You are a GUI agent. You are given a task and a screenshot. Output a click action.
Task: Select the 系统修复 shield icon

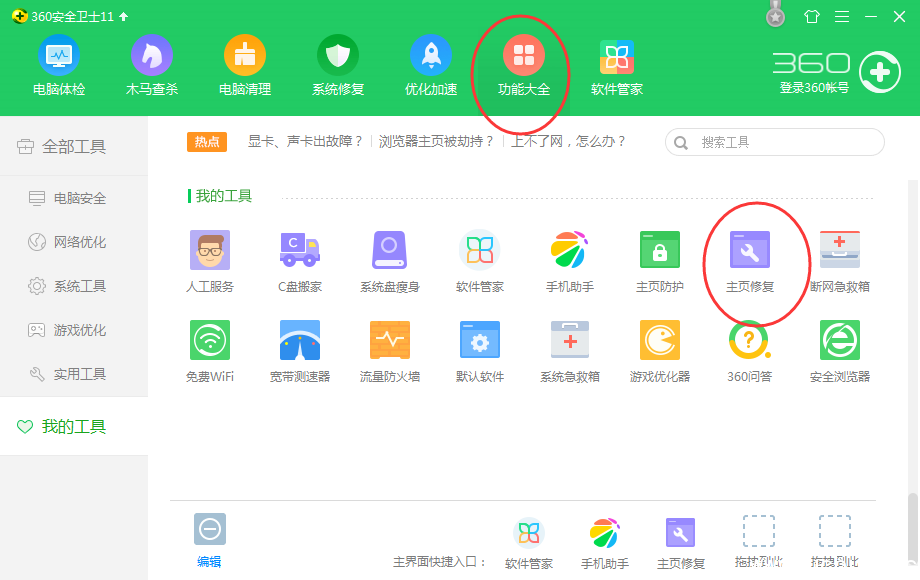point(338,63)
